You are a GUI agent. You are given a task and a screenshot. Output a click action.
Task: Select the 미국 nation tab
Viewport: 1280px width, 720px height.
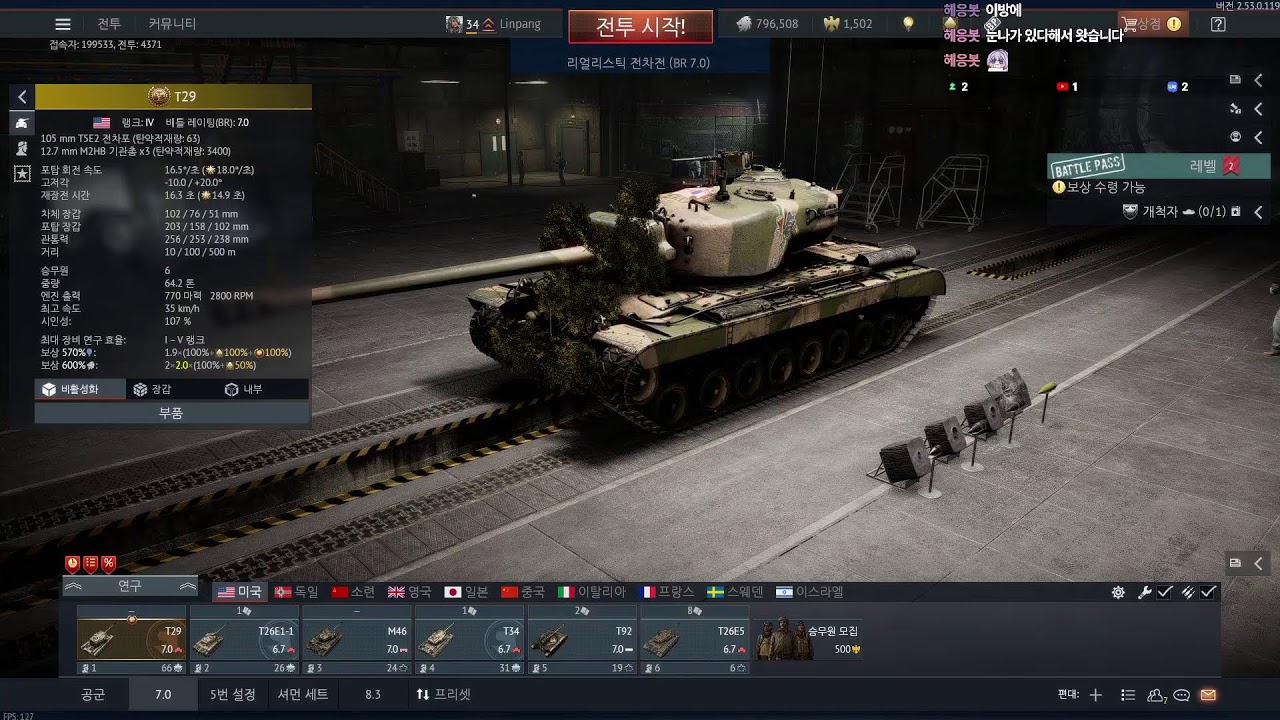239,592
